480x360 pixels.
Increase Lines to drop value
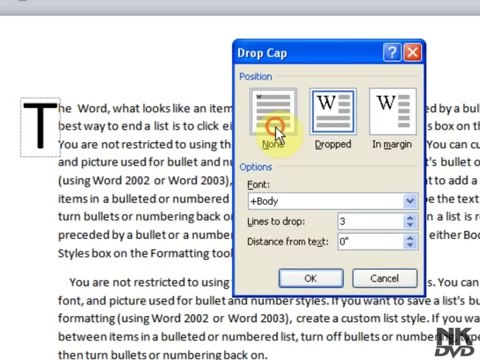(410, 218)
